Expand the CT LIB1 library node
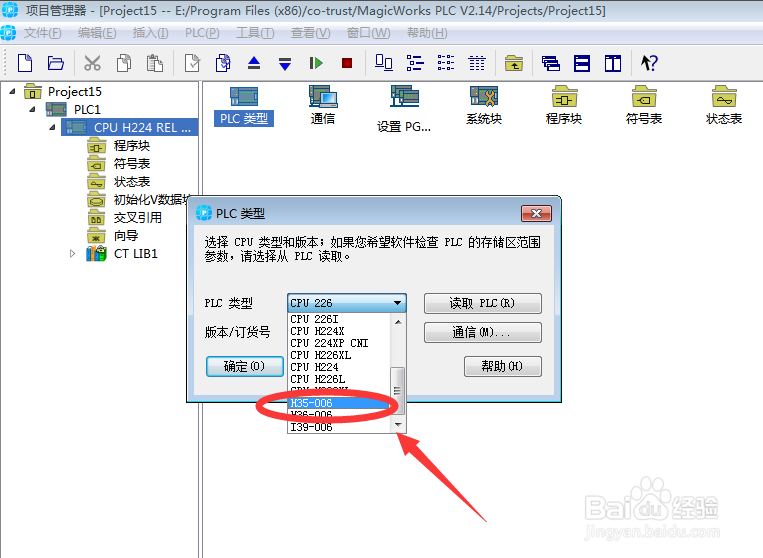This screenshot has height=558, width=763. click(72, 253)
